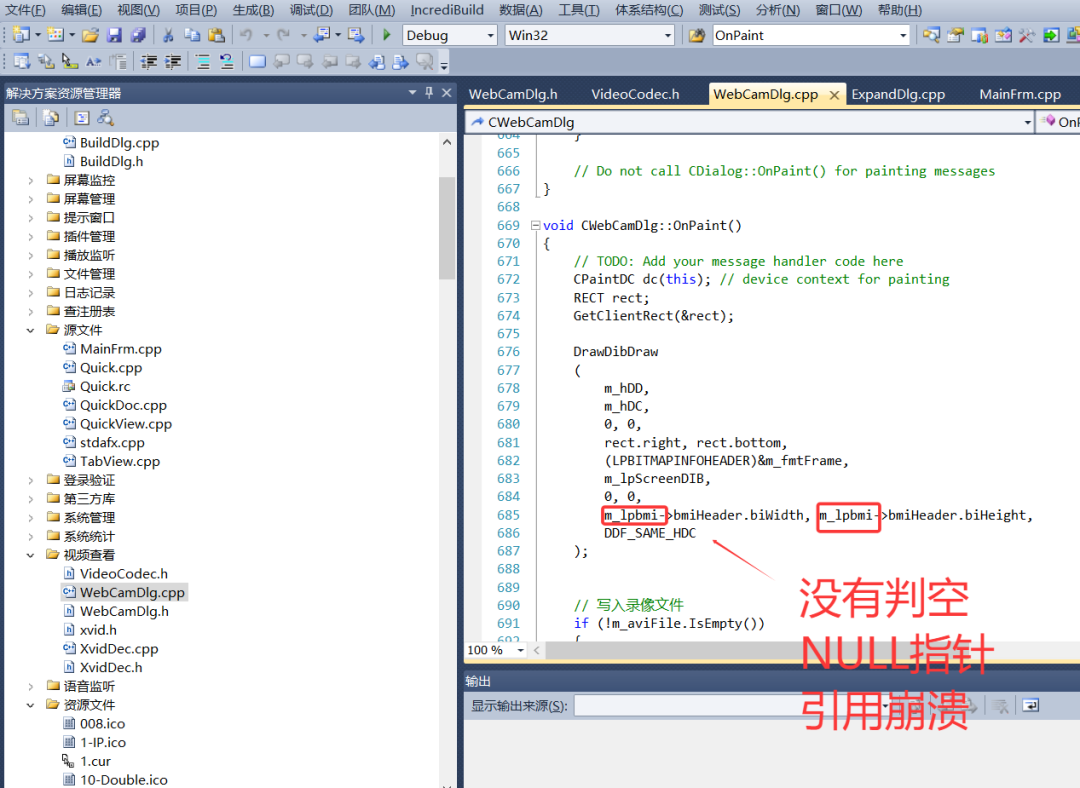Collapse the 源文件 folder
The width and height of the screenshot is (1080, 788).
click(30, 331)
